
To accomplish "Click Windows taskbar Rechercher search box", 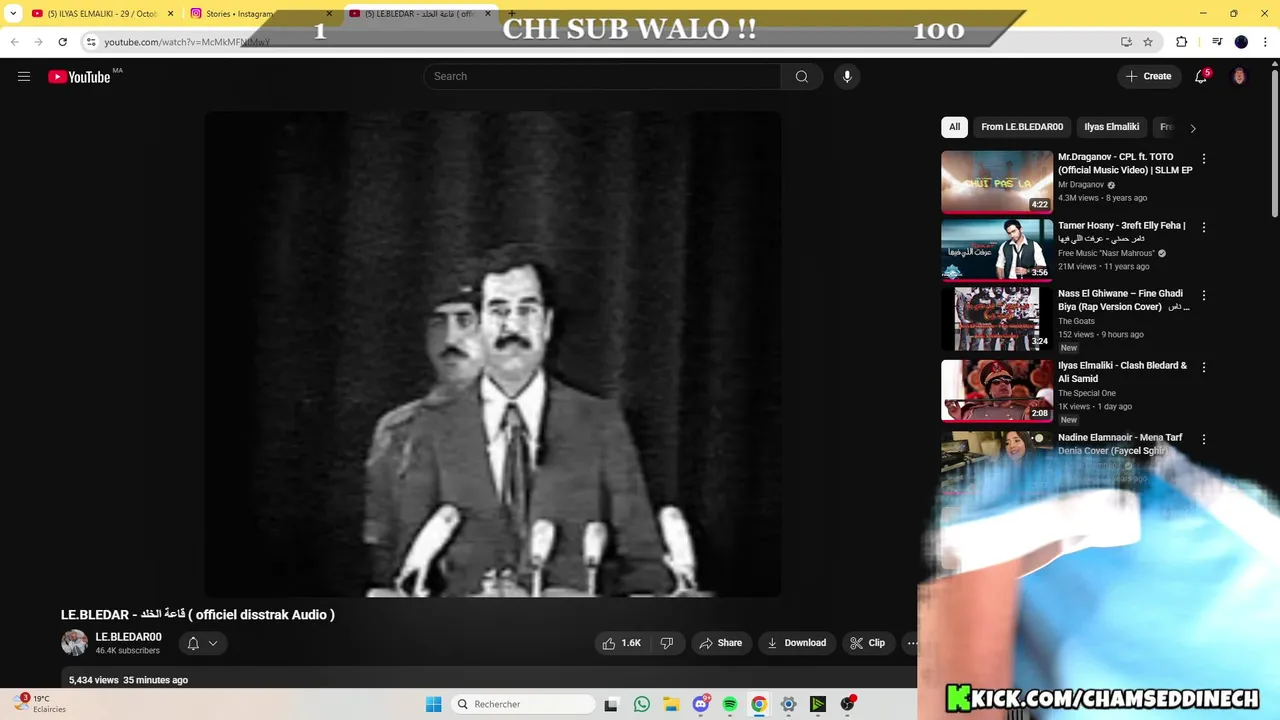I will pyautogui.click(x=521, y=704).
